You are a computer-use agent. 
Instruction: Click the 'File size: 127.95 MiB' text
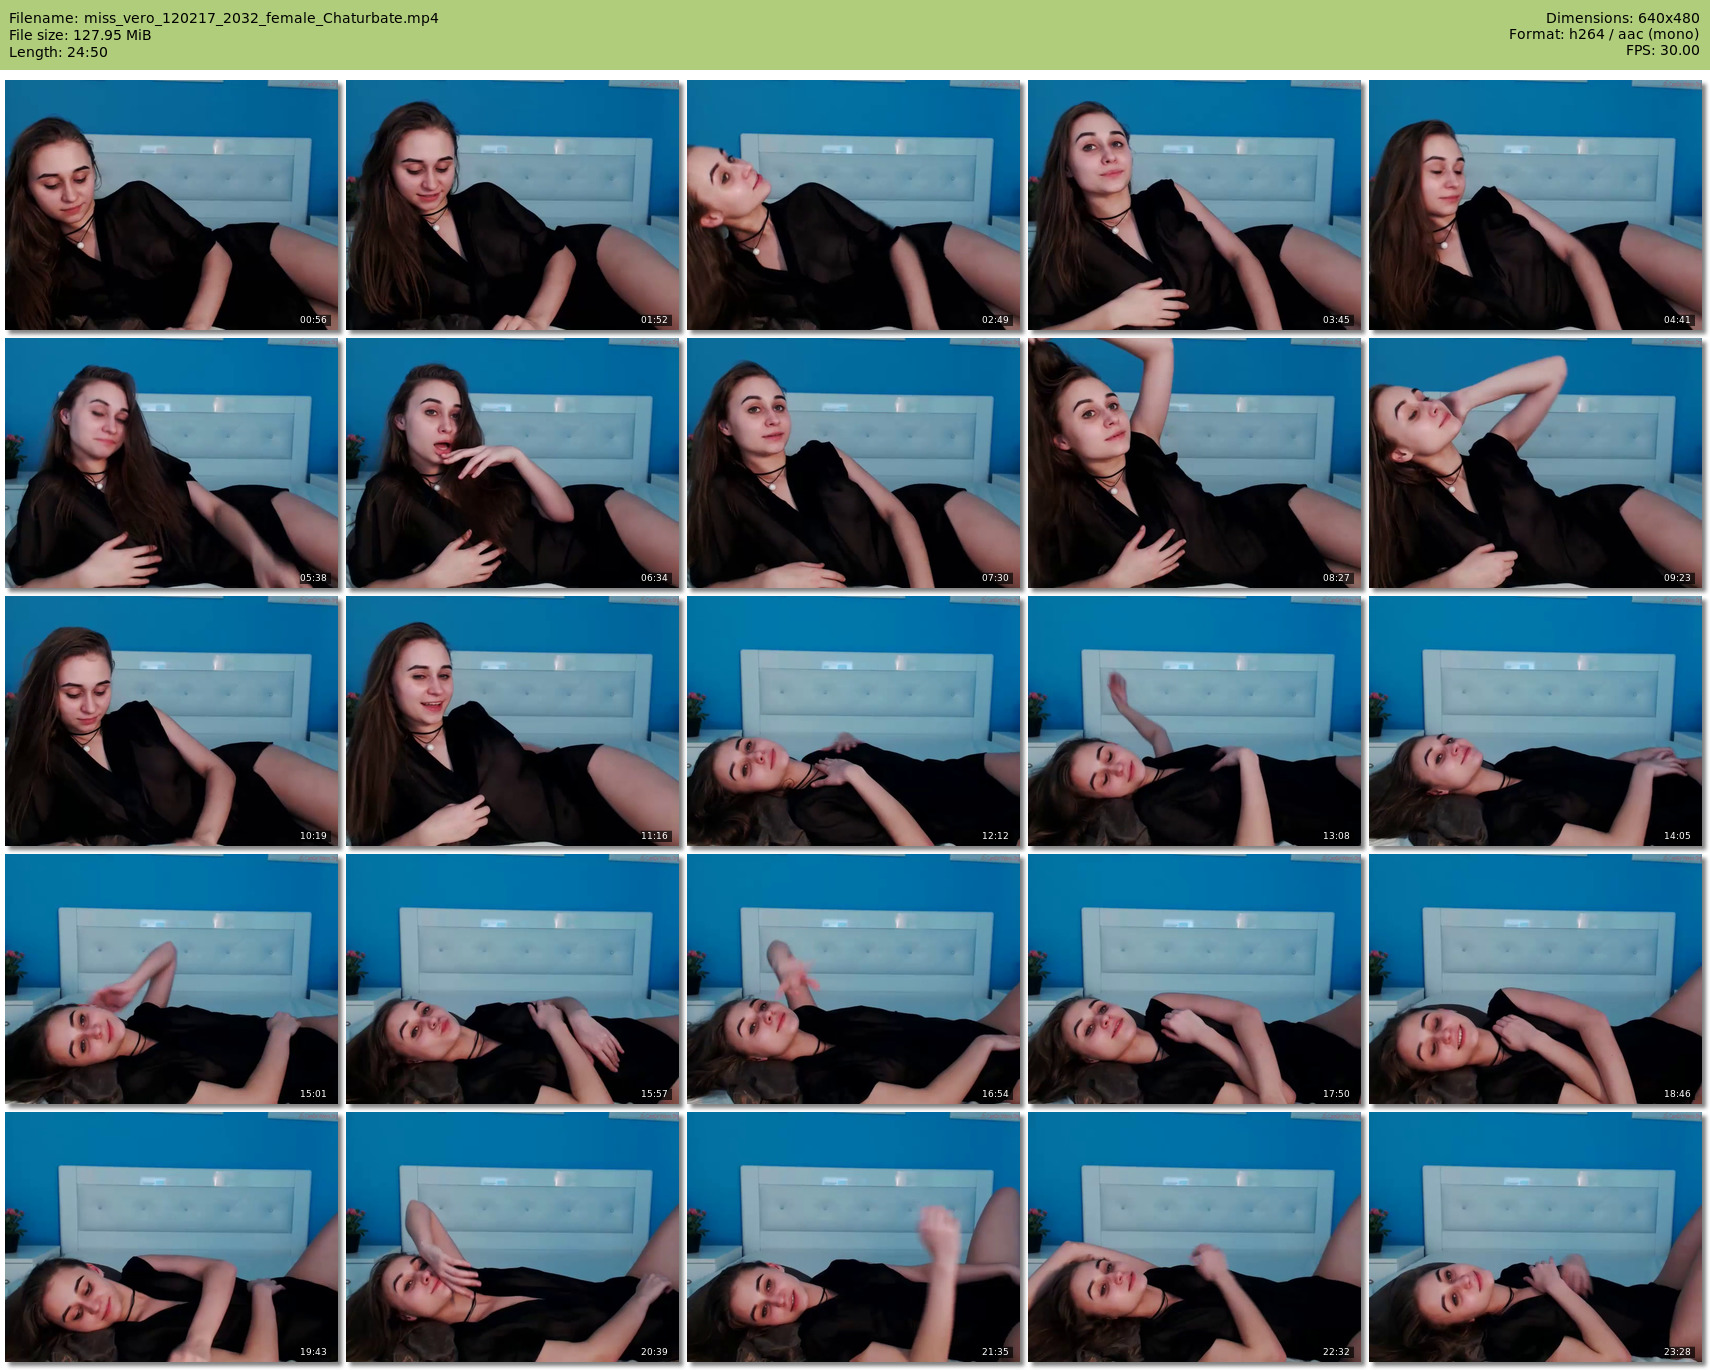coord(80,35)
